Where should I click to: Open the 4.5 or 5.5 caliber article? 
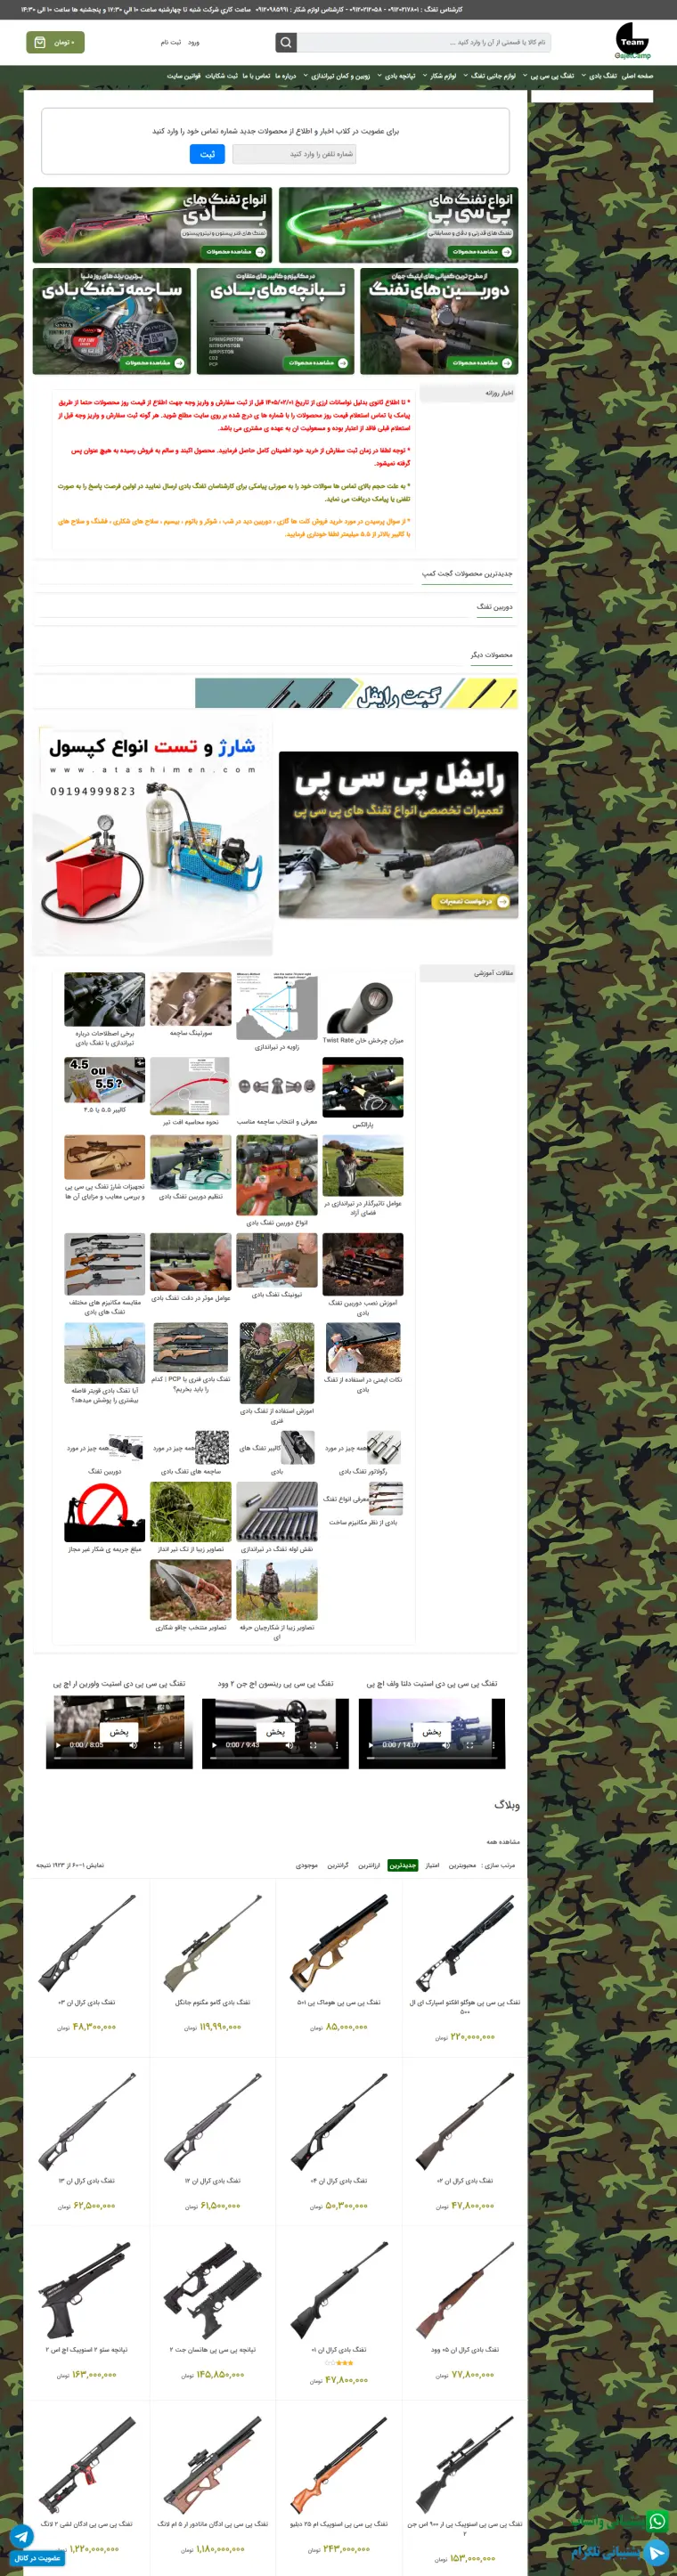(104, 1080)
